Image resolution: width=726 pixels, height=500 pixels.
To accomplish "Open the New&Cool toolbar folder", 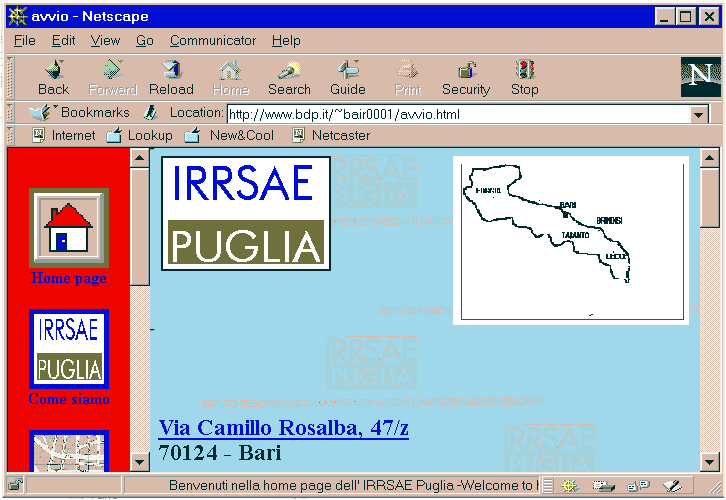I will 229,136.
